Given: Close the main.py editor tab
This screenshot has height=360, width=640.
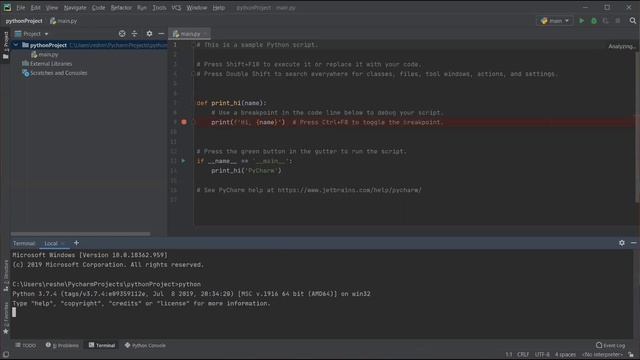Looking at the screenshot, I should pos(205,34).
